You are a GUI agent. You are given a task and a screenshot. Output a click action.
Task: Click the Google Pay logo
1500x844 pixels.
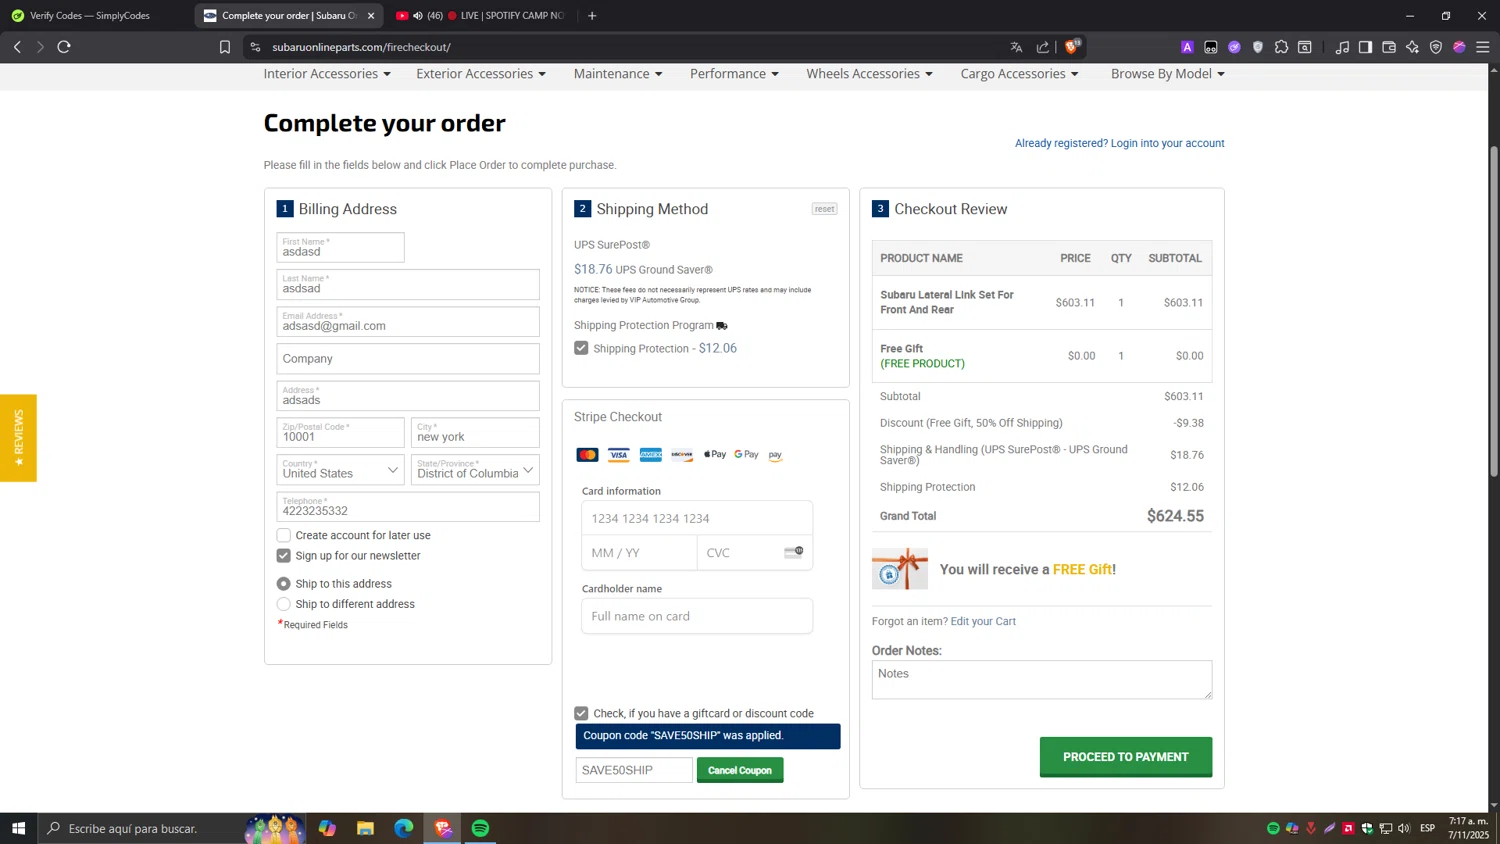(746, 454)
